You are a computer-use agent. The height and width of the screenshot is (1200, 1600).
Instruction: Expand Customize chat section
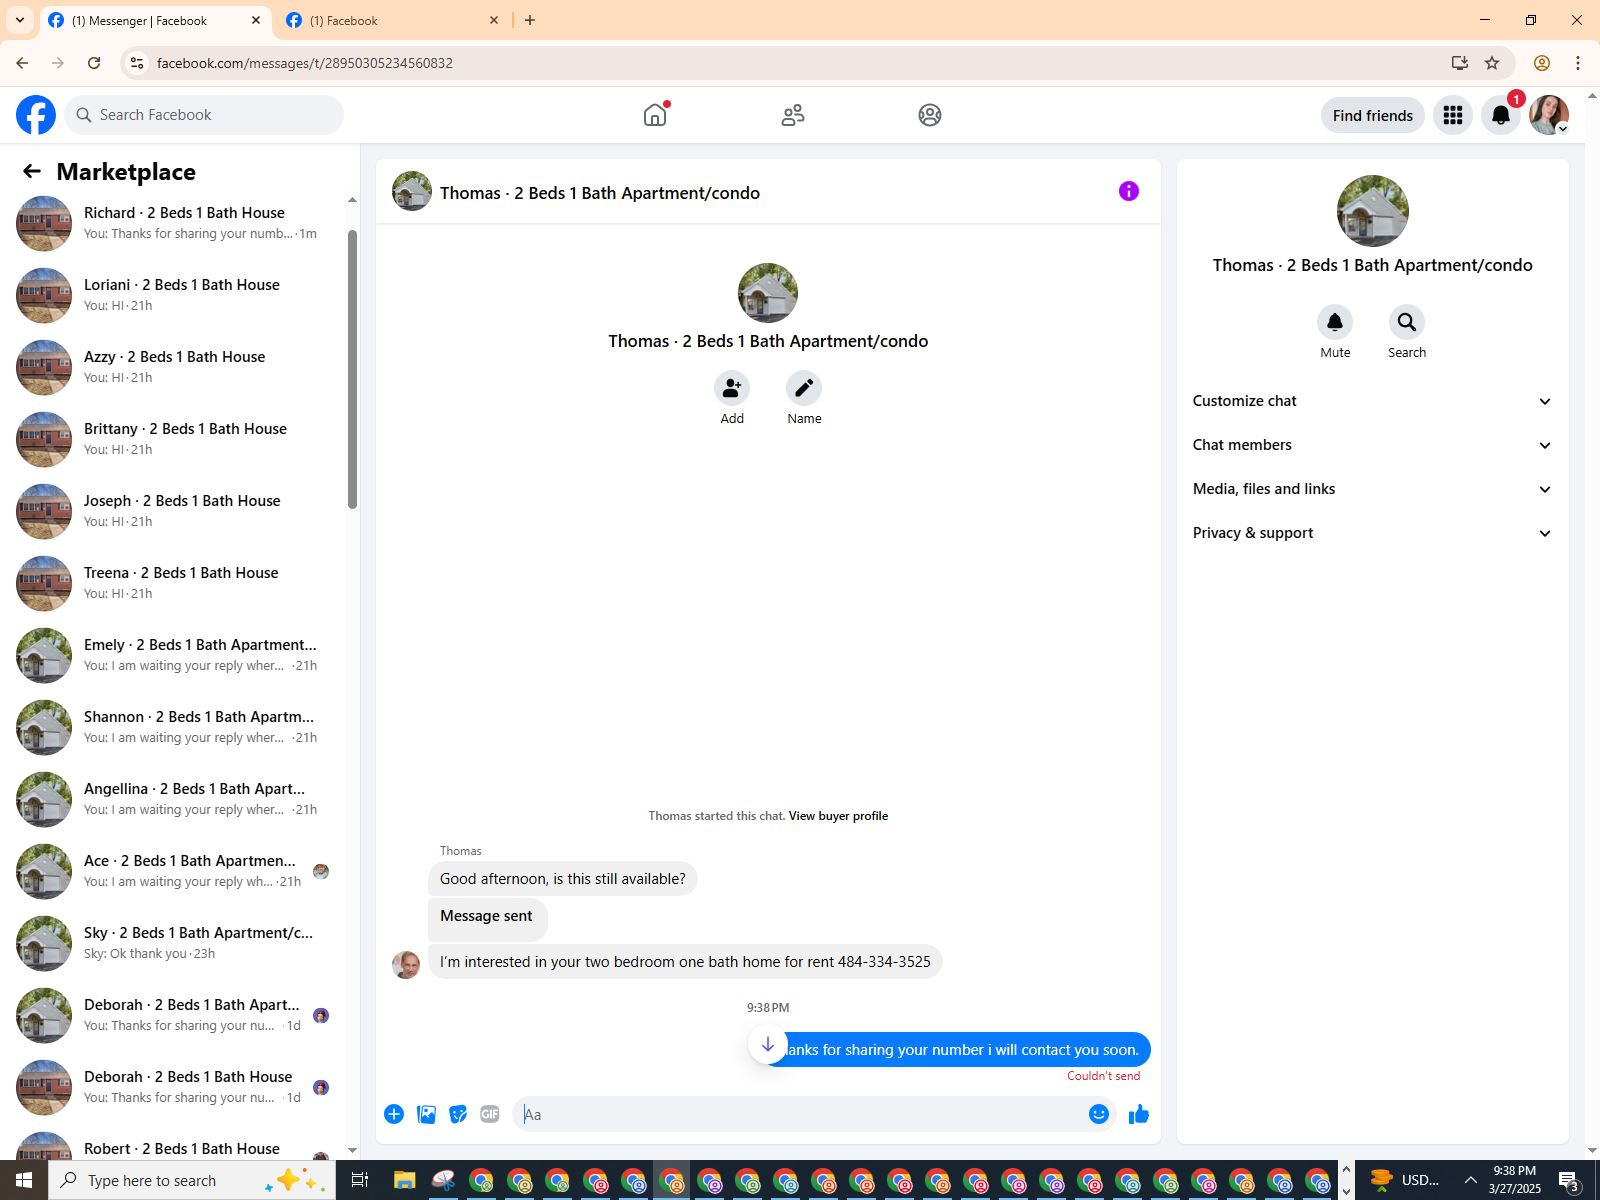point(1372,401)
